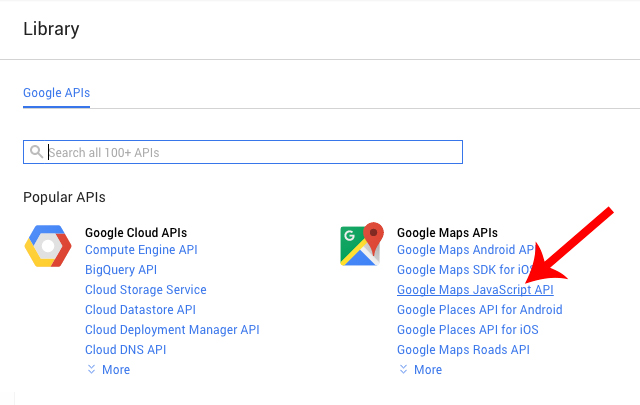Image resolution: width=640 pixels, height=405 pixels.
Task: Open BigQuery API link
Action: tap(121, 270)
